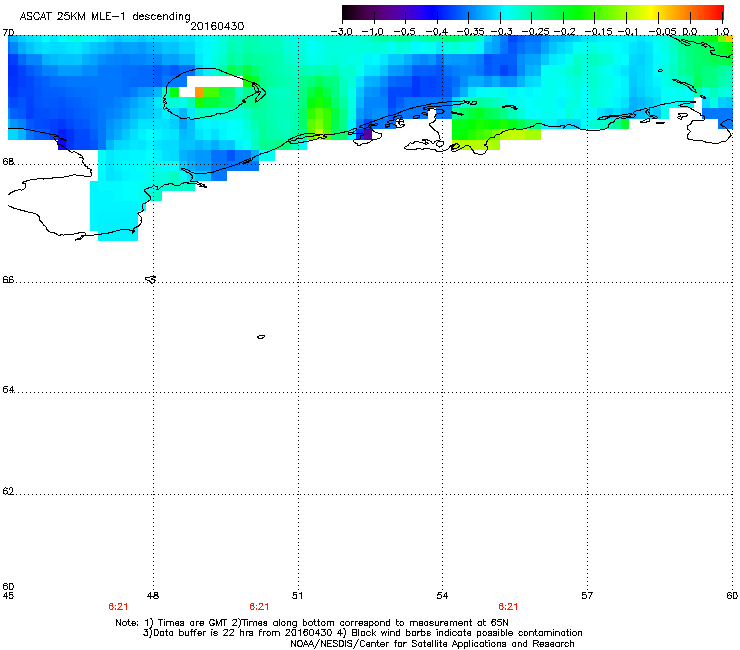Click the red '6:21' time between longitudes 45 and 48

pyautogui.click(x=118, y=607)
